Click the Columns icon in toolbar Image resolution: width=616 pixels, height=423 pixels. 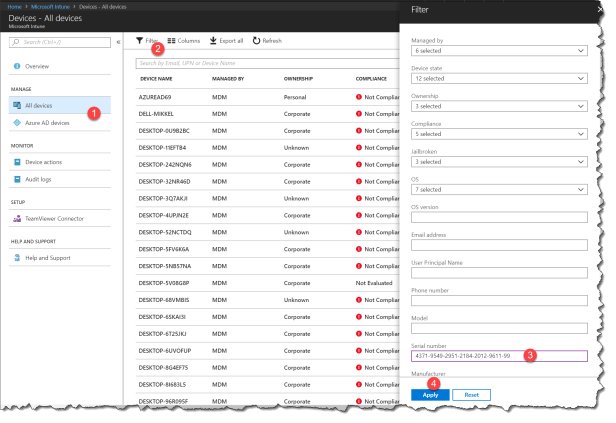tap(171, 40)
